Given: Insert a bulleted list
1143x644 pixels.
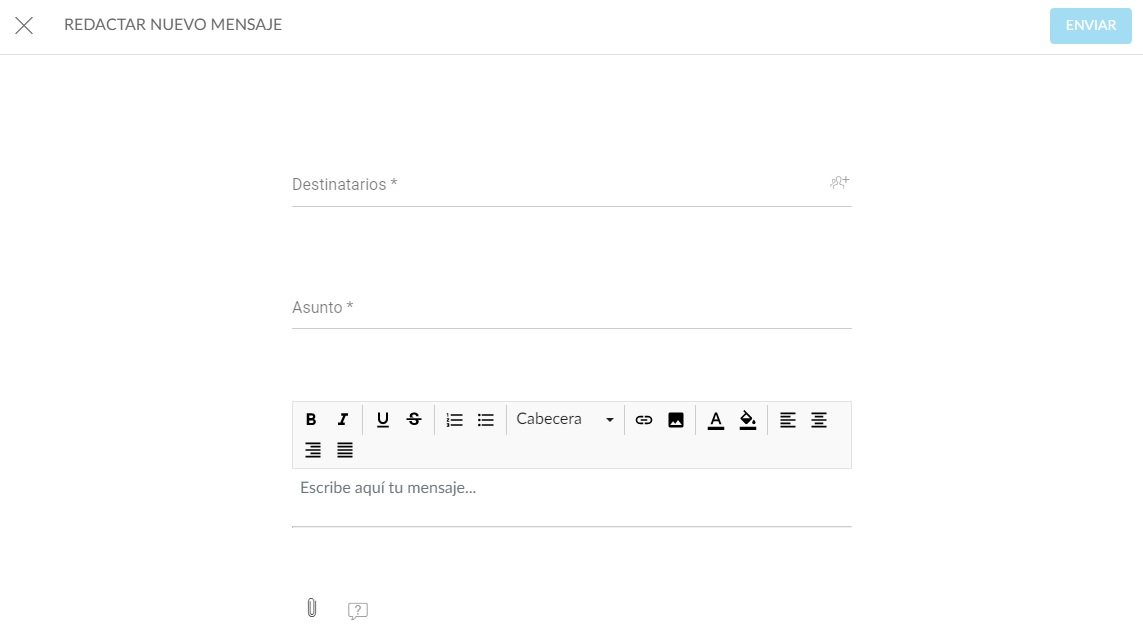Looking at the screenshot, I should (486, 420).
